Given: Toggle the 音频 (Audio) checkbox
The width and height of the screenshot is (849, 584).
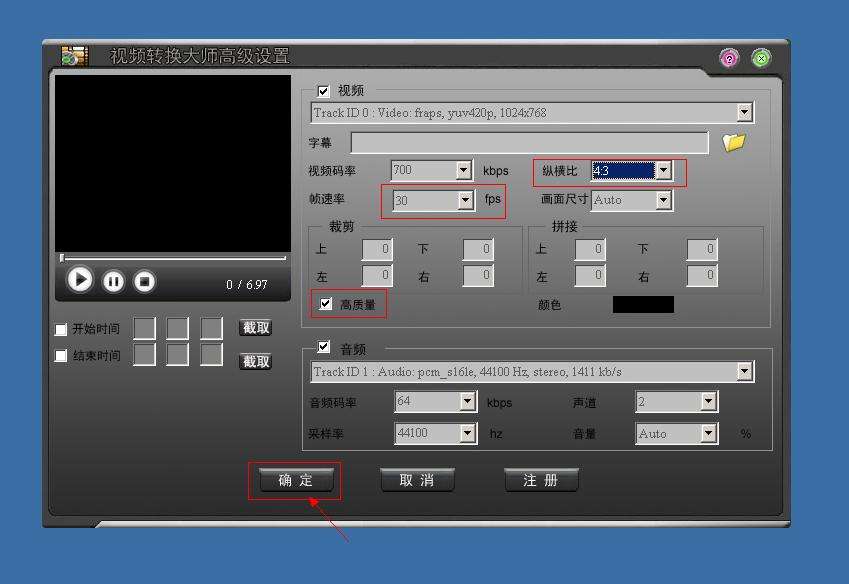Looking at the screenshot, I should 323,348.
